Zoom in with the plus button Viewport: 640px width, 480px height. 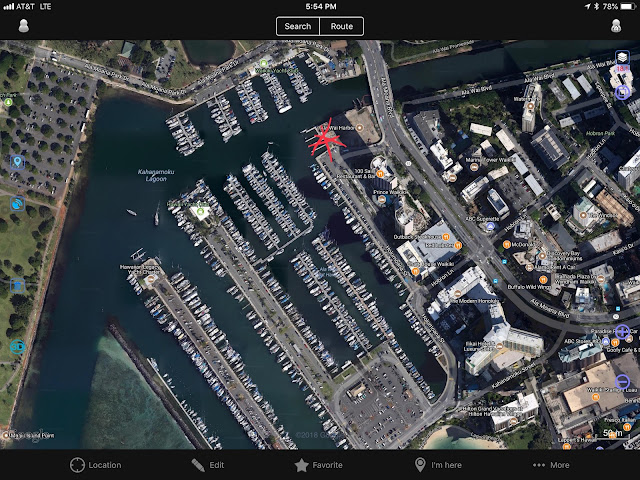[622, 331]
